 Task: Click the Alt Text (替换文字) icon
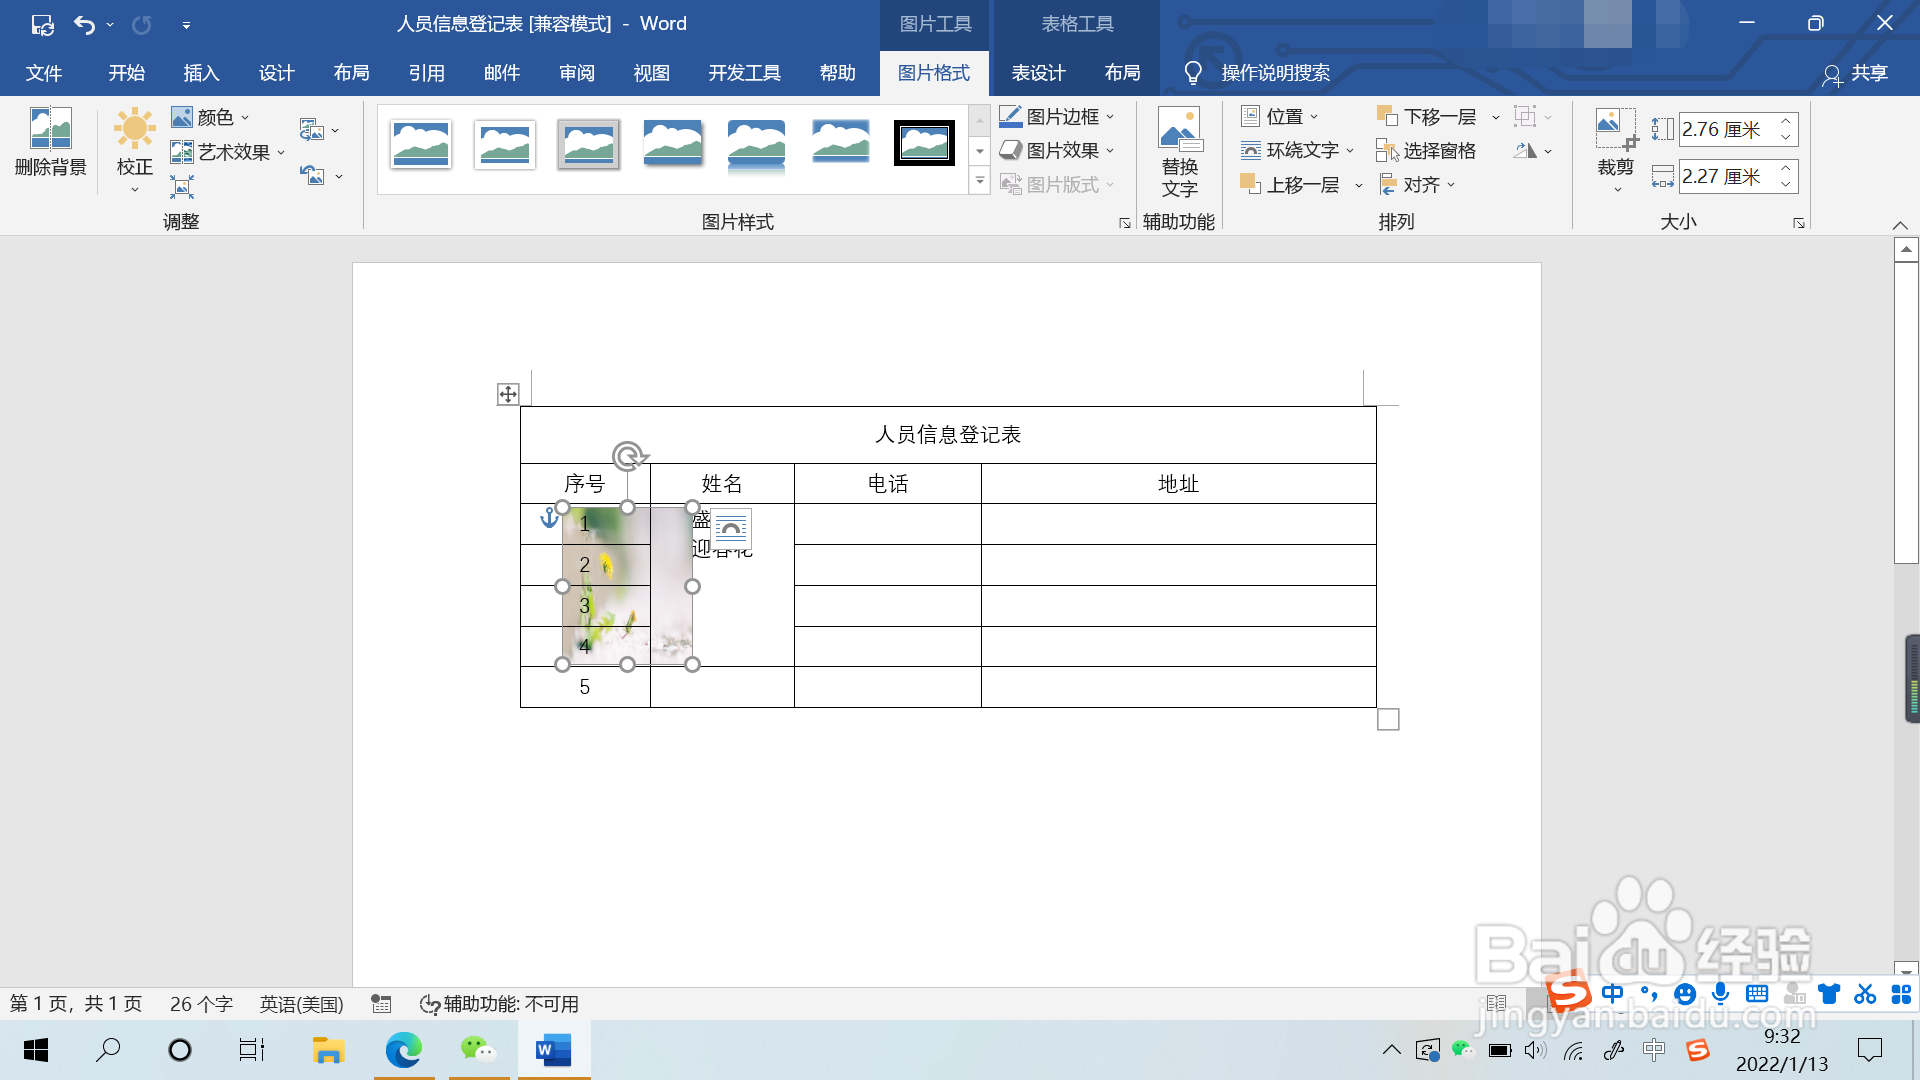point(1179,132)
